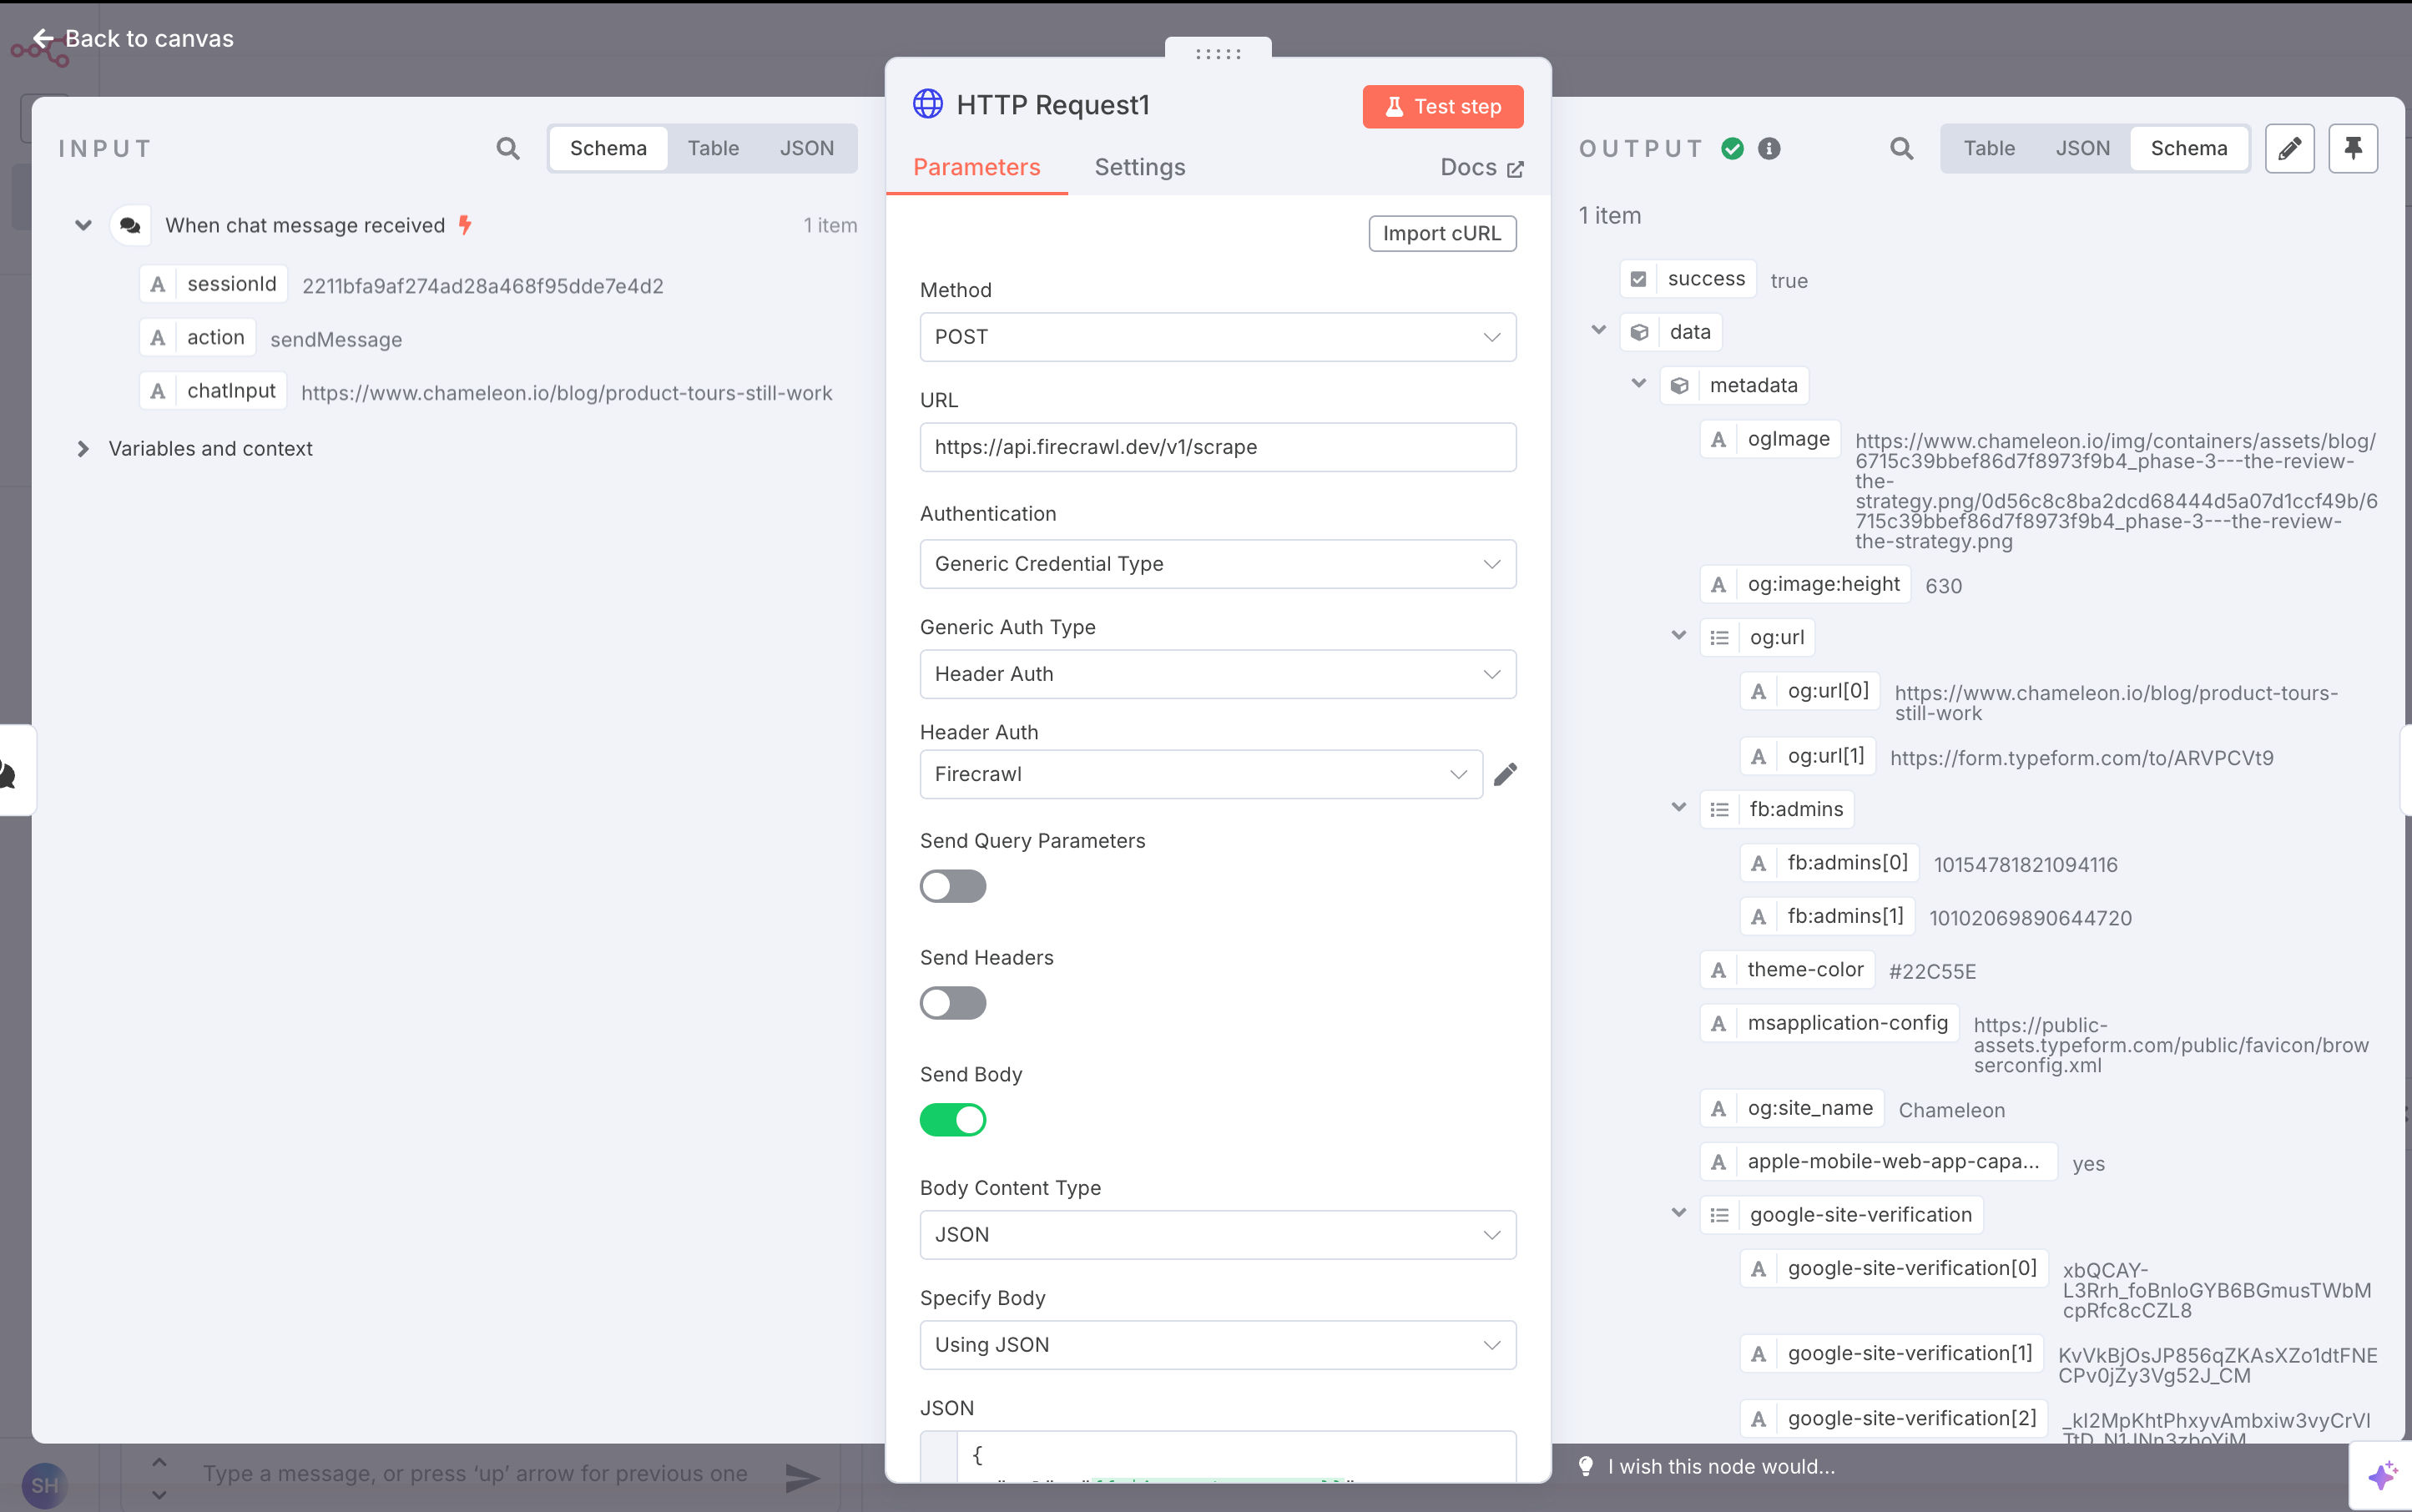Click the Import cURL button

click(x=1441, y=234)
